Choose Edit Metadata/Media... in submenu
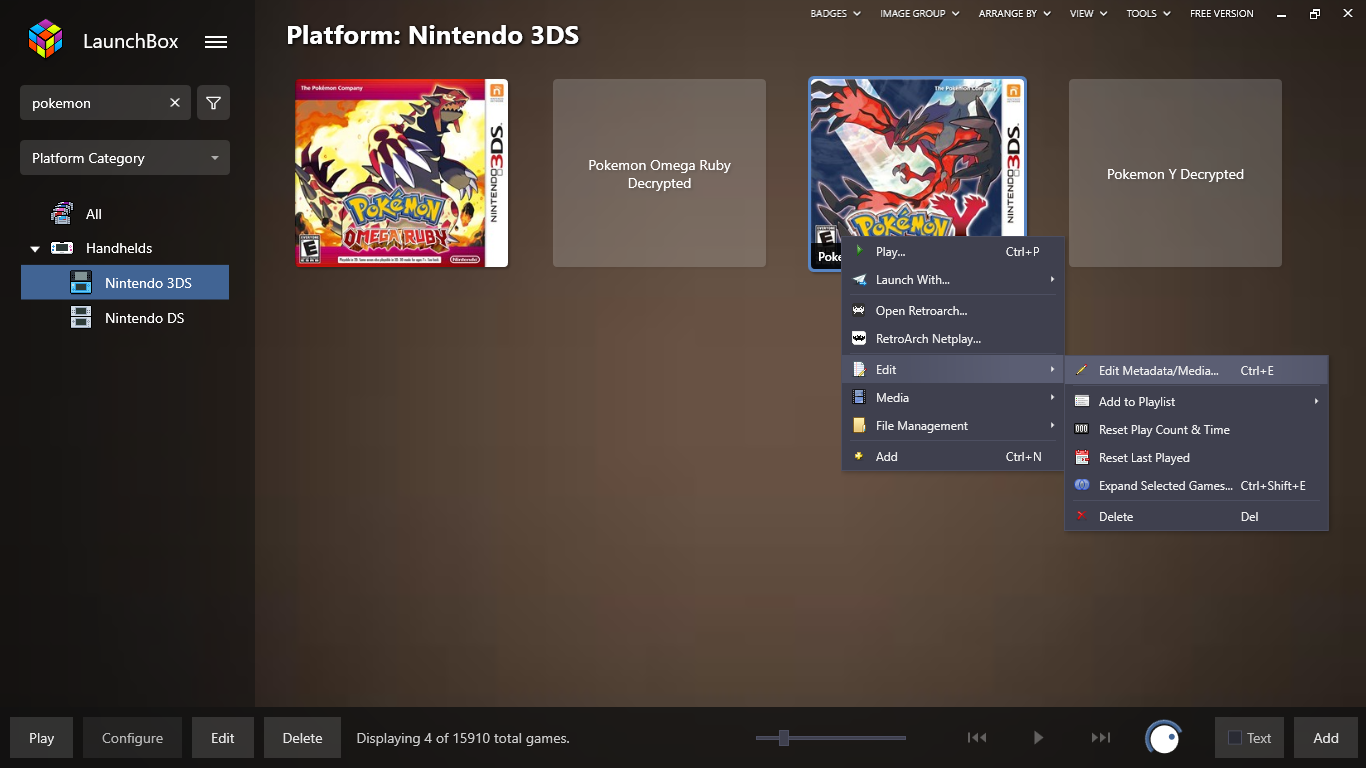Viewport: 1366px width, 768px height. click(x=1196, y=371)
